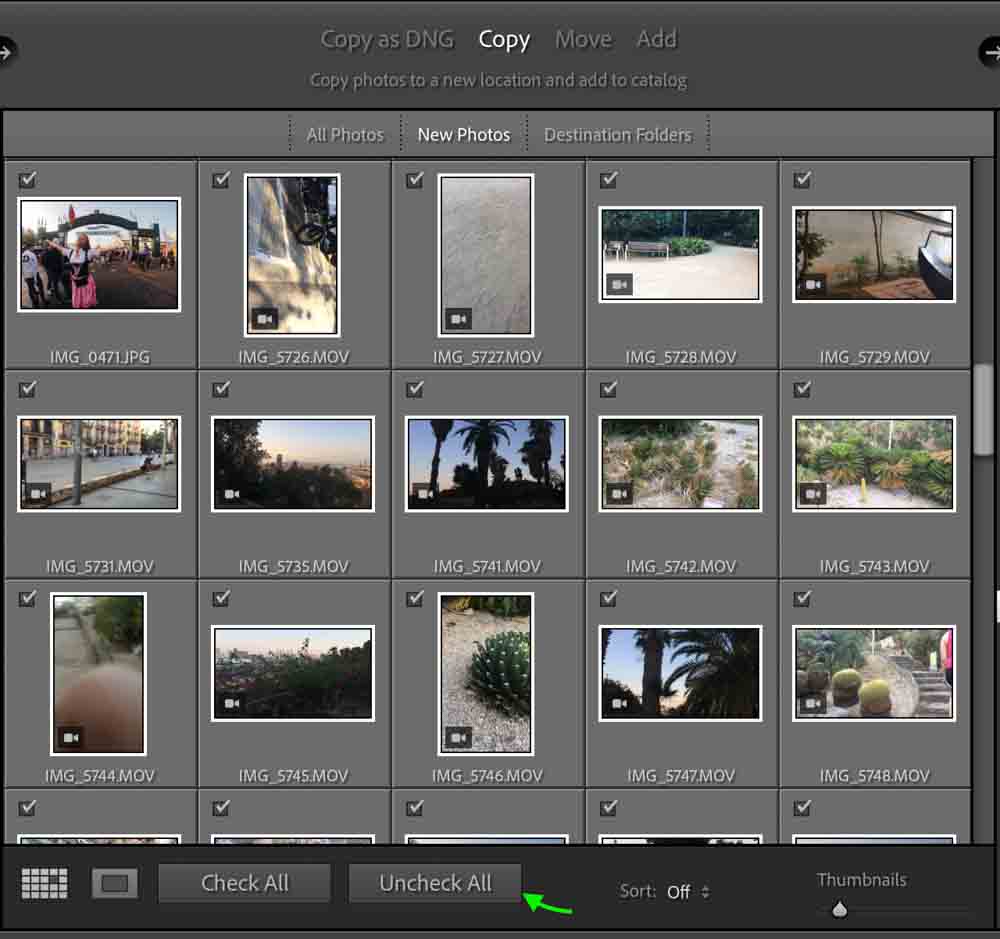Image resolution: width=1000 pixels, height=939 pixels.
Task: Uncheck IMG_5741.MOV import checkbox
Action: pos(415,388)
